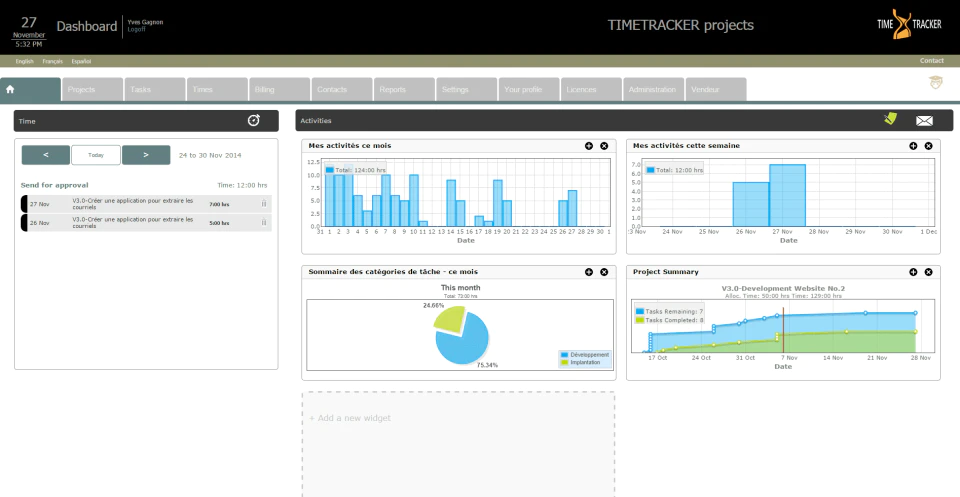Click Tasks Completed legend entry

(669, 320)
